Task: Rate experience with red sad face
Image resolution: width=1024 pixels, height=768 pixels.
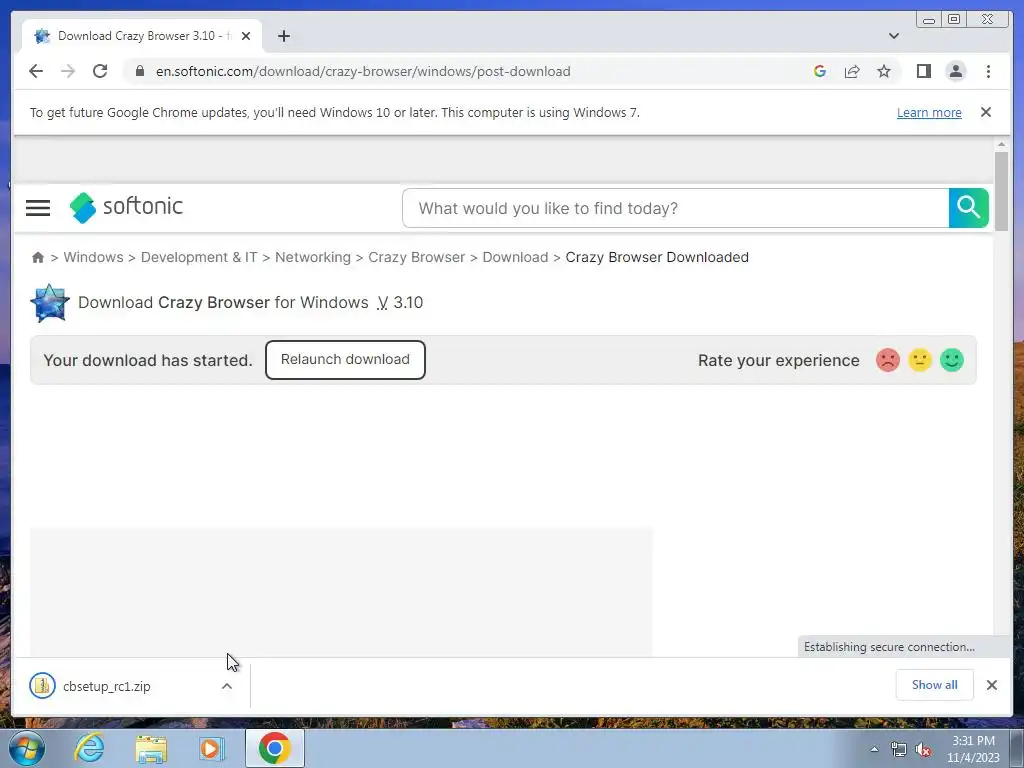Action: point(888,360)
